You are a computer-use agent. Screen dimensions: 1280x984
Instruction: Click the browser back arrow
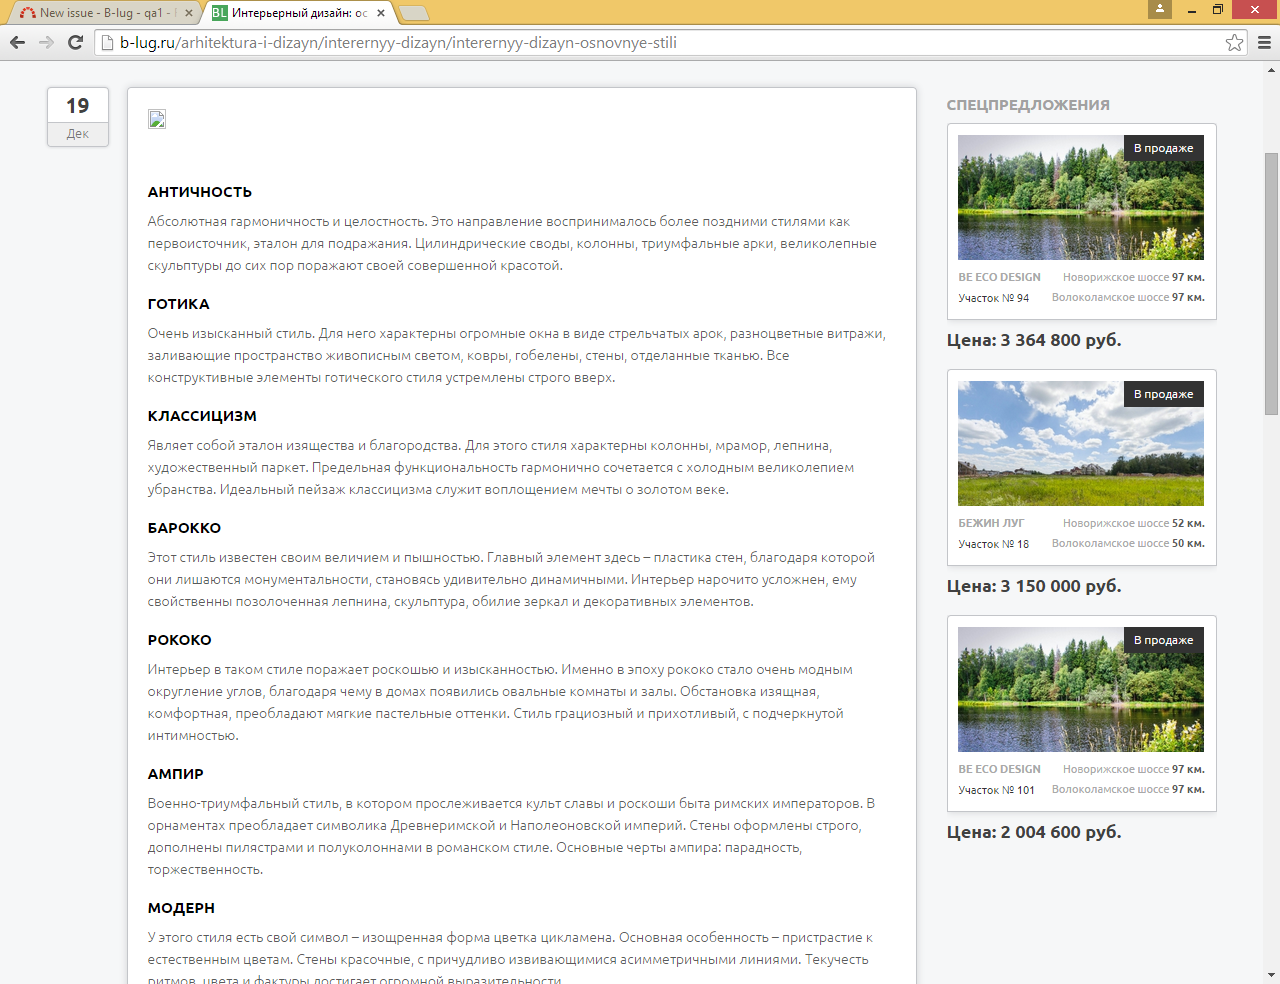17,42
